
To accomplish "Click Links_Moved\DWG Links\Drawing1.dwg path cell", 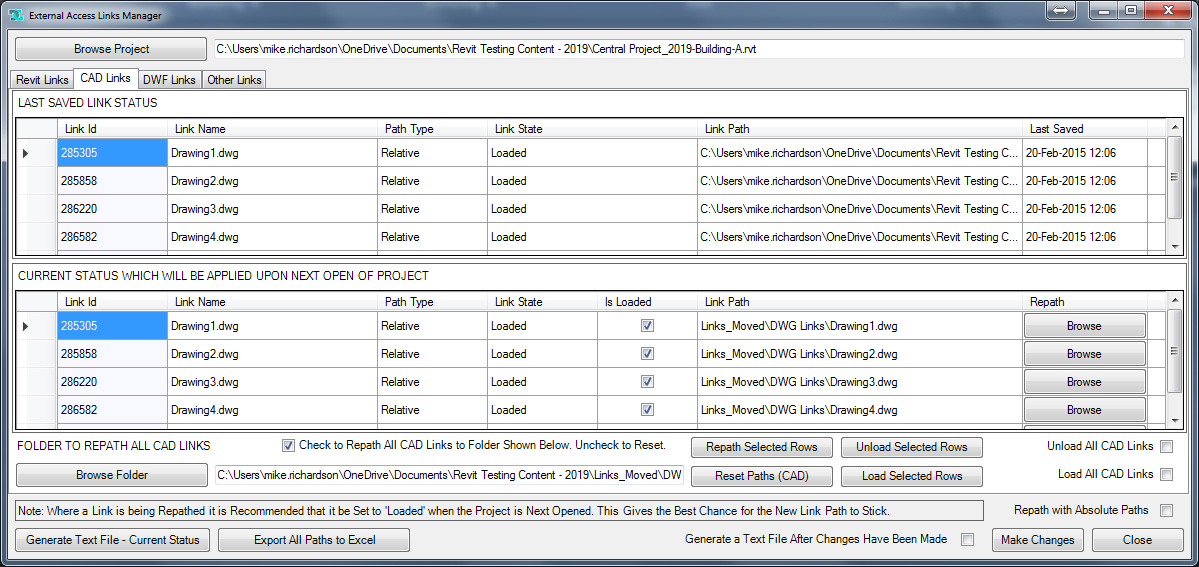I will coord(859,326).
